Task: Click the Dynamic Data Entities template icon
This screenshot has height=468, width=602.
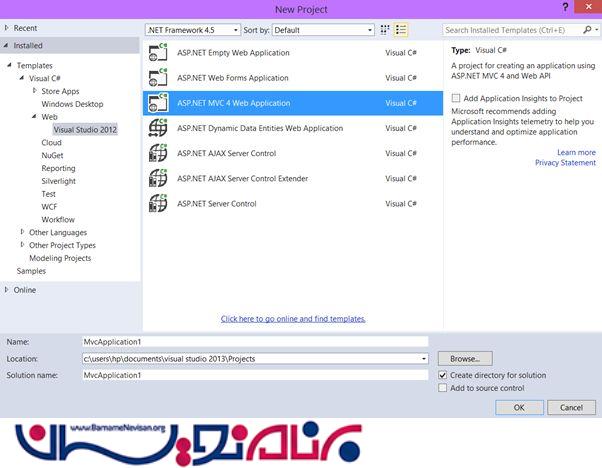Action: click(158, 128)
